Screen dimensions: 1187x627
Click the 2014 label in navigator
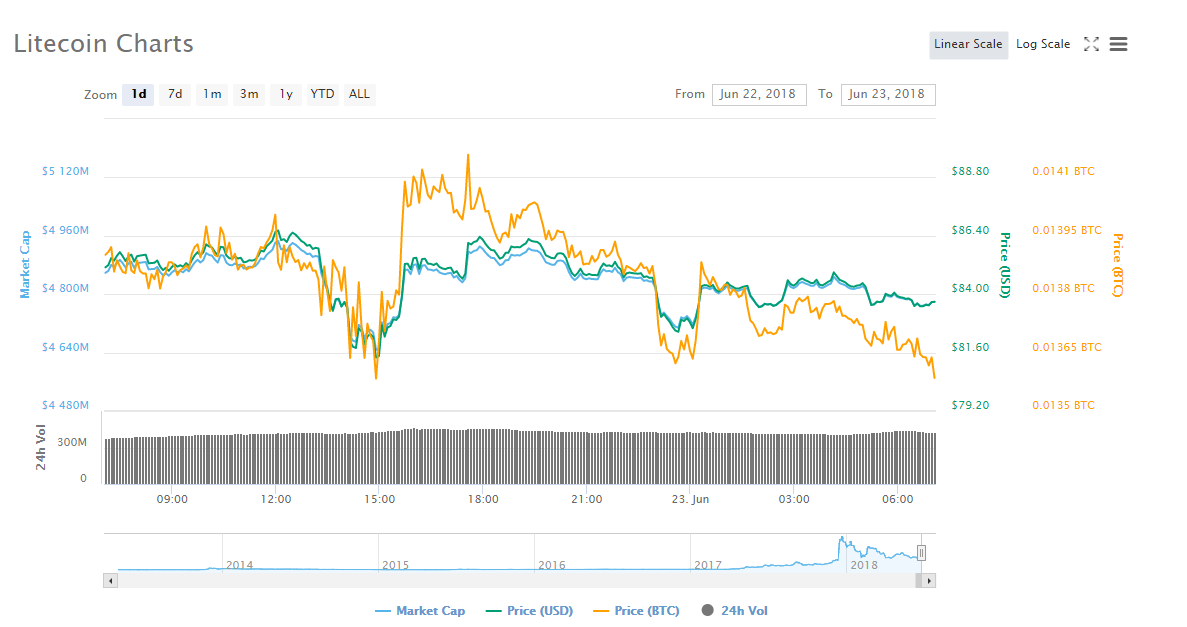tap(239, 565)
